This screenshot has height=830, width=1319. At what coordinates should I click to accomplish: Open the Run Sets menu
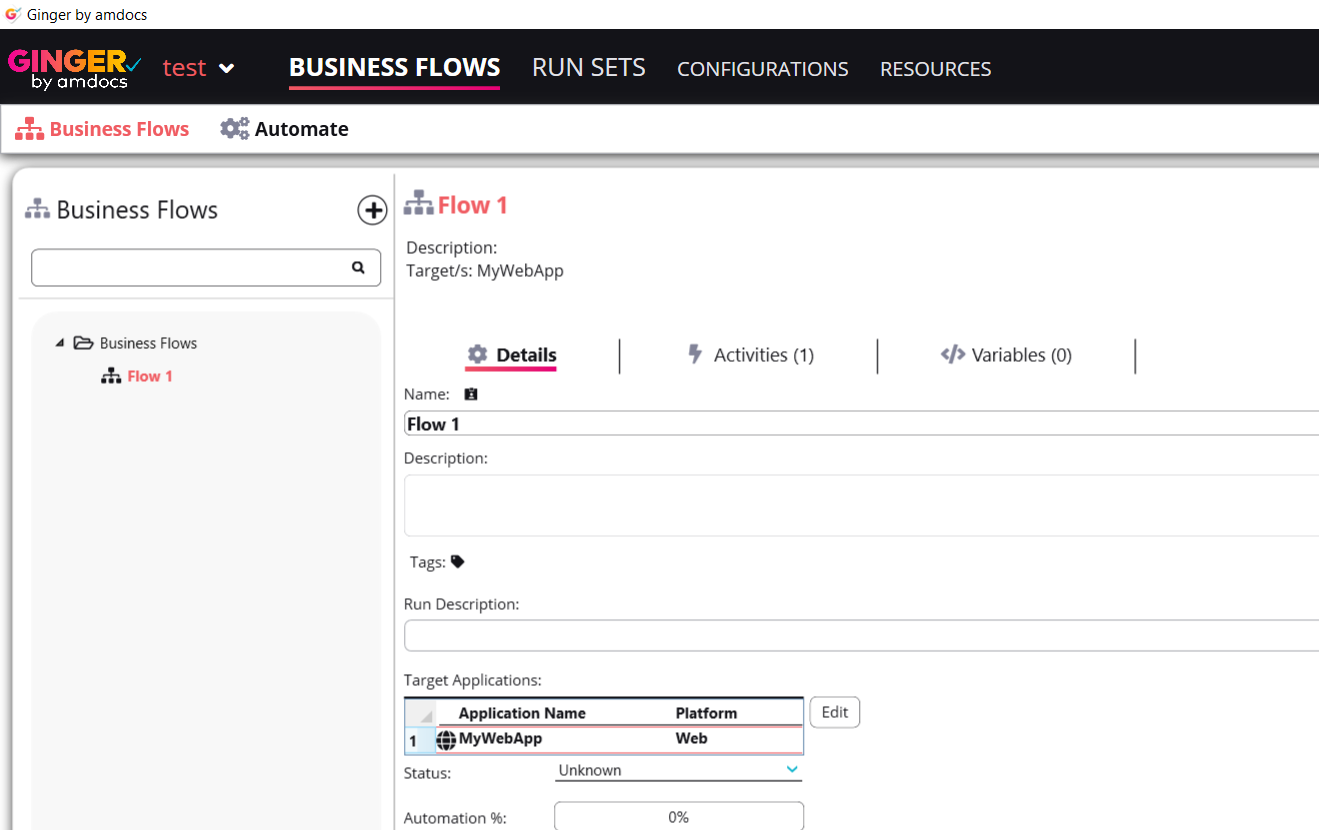click(x=588, y=68)
